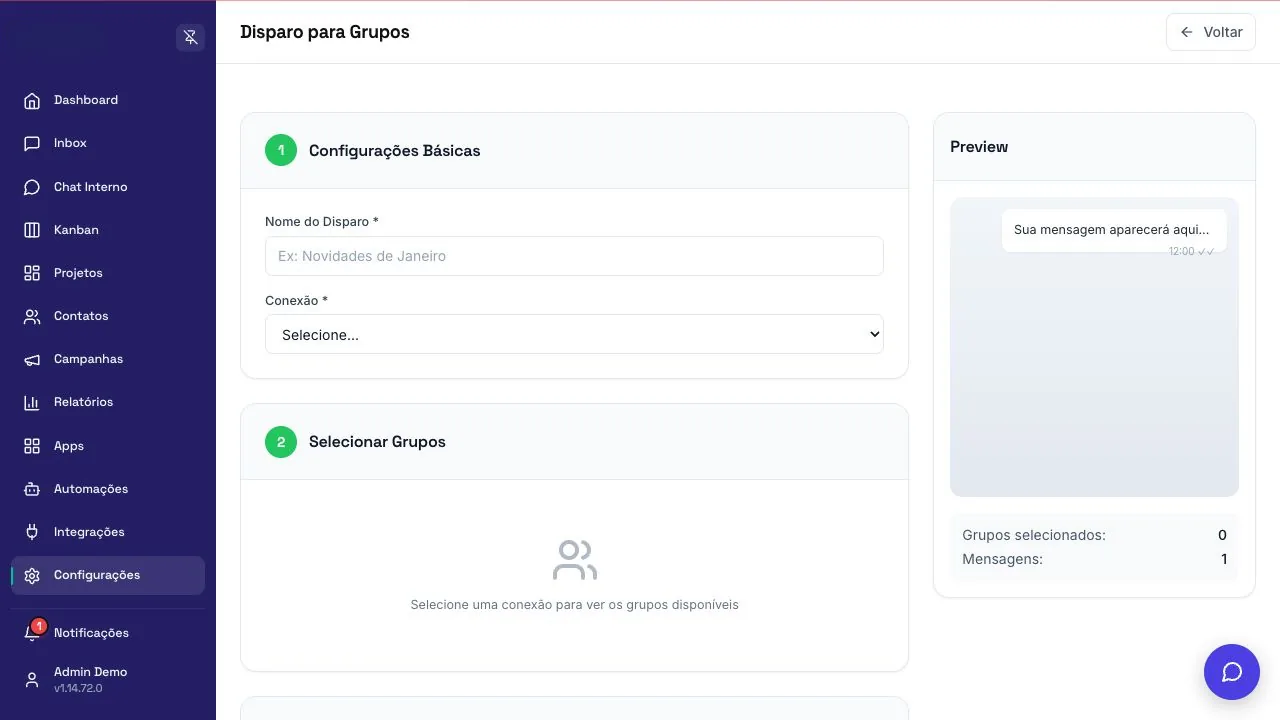Click the version v1.14.72.0 text

click(78, 688)
